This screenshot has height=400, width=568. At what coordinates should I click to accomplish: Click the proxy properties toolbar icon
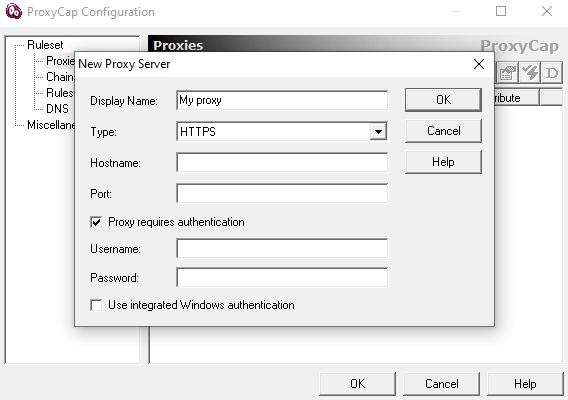(x=507, y=73)
